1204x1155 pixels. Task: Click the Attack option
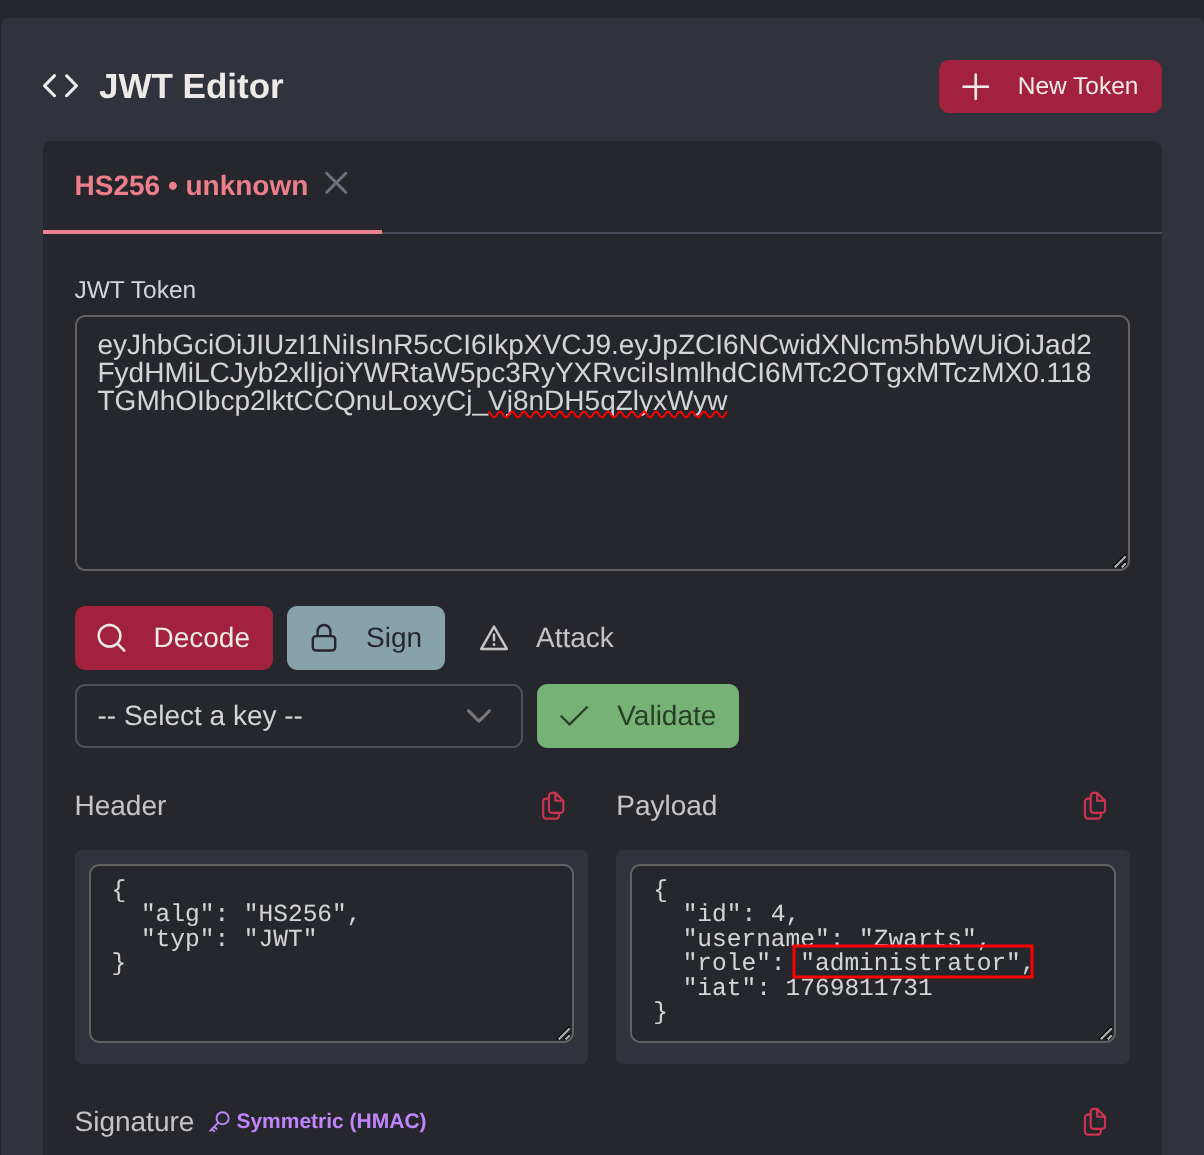[x=575, y=637]
